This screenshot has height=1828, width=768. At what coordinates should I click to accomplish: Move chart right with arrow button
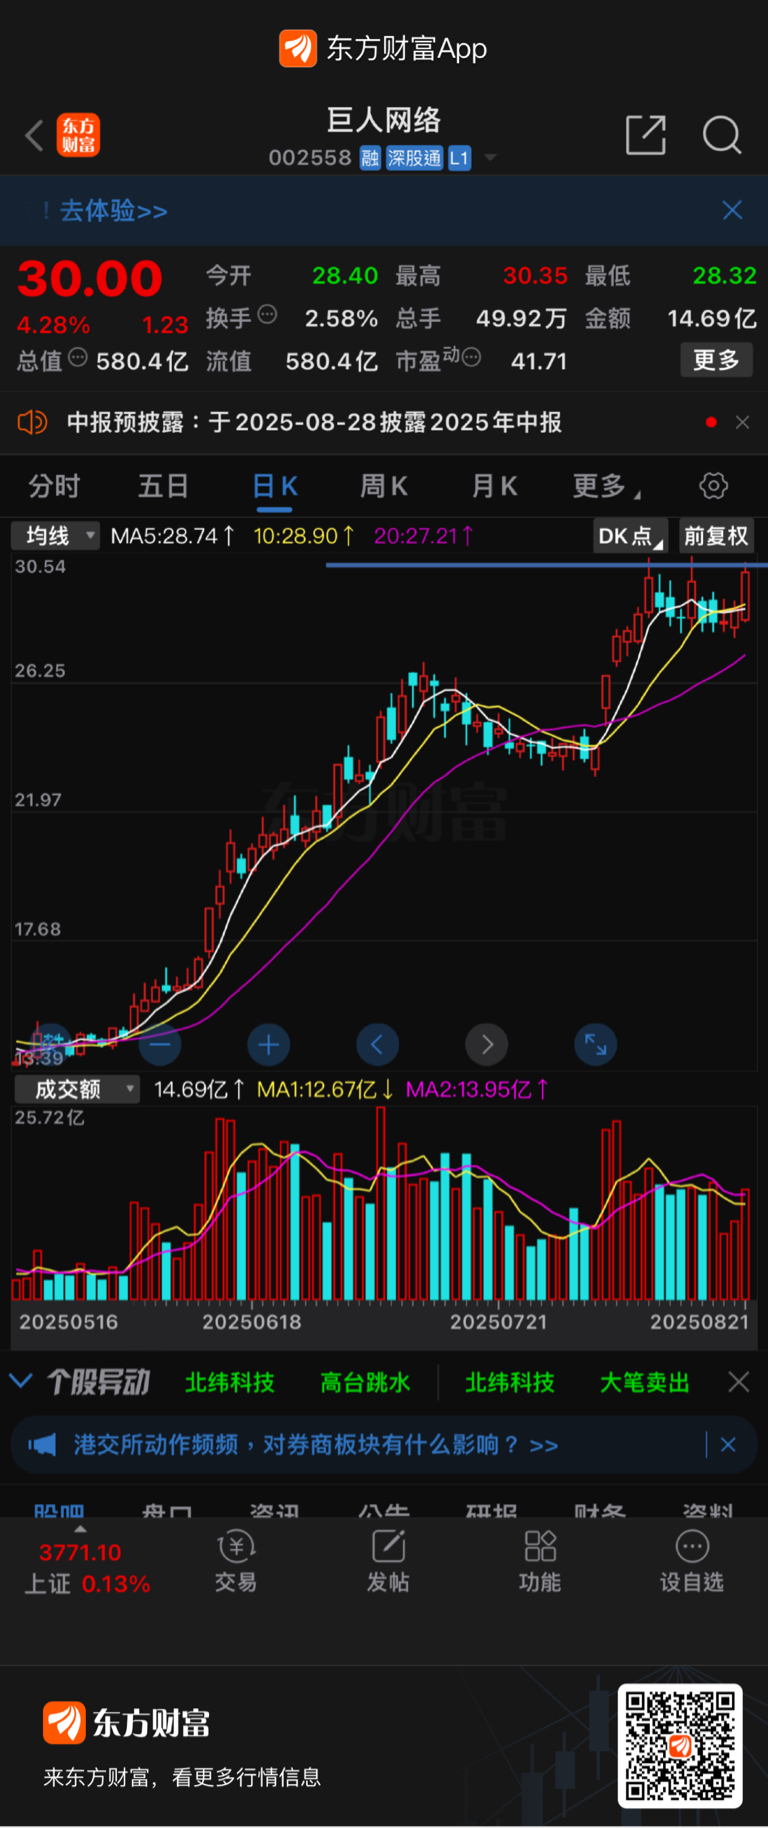486,1045
